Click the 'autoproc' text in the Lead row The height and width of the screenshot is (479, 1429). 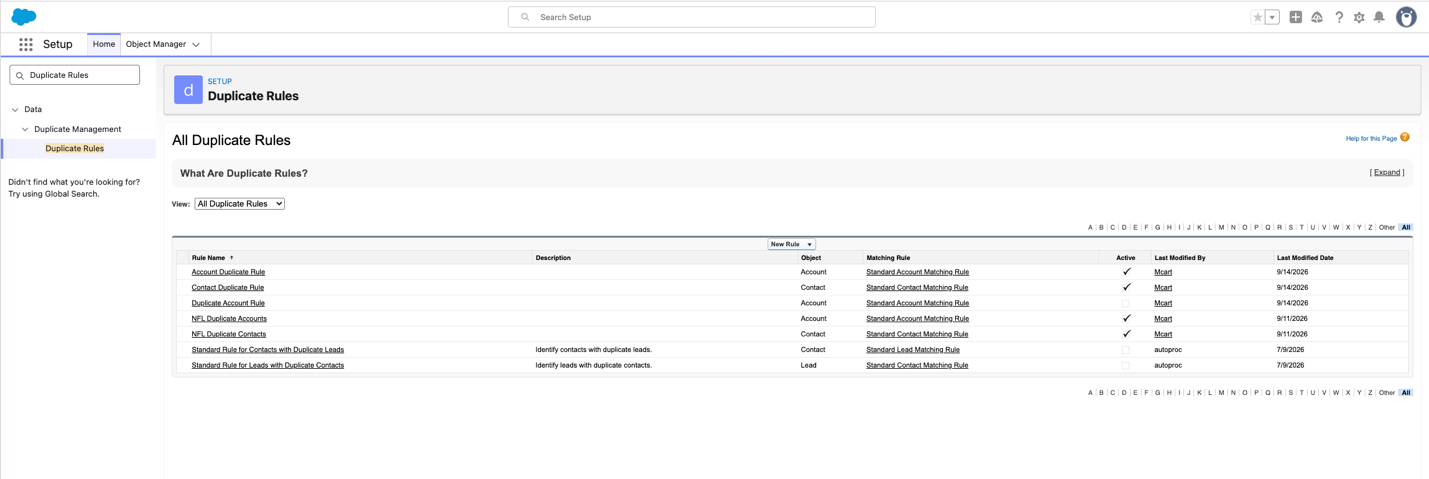1168,365
